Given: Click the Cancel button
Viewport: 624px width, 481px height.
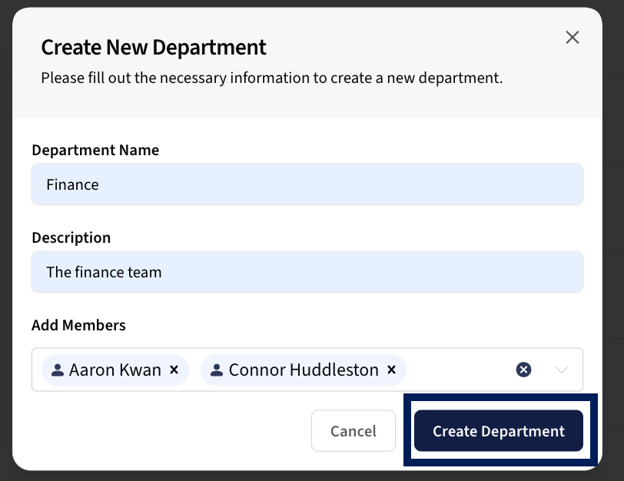Looking at the screenshot, I should coord(353,431).
